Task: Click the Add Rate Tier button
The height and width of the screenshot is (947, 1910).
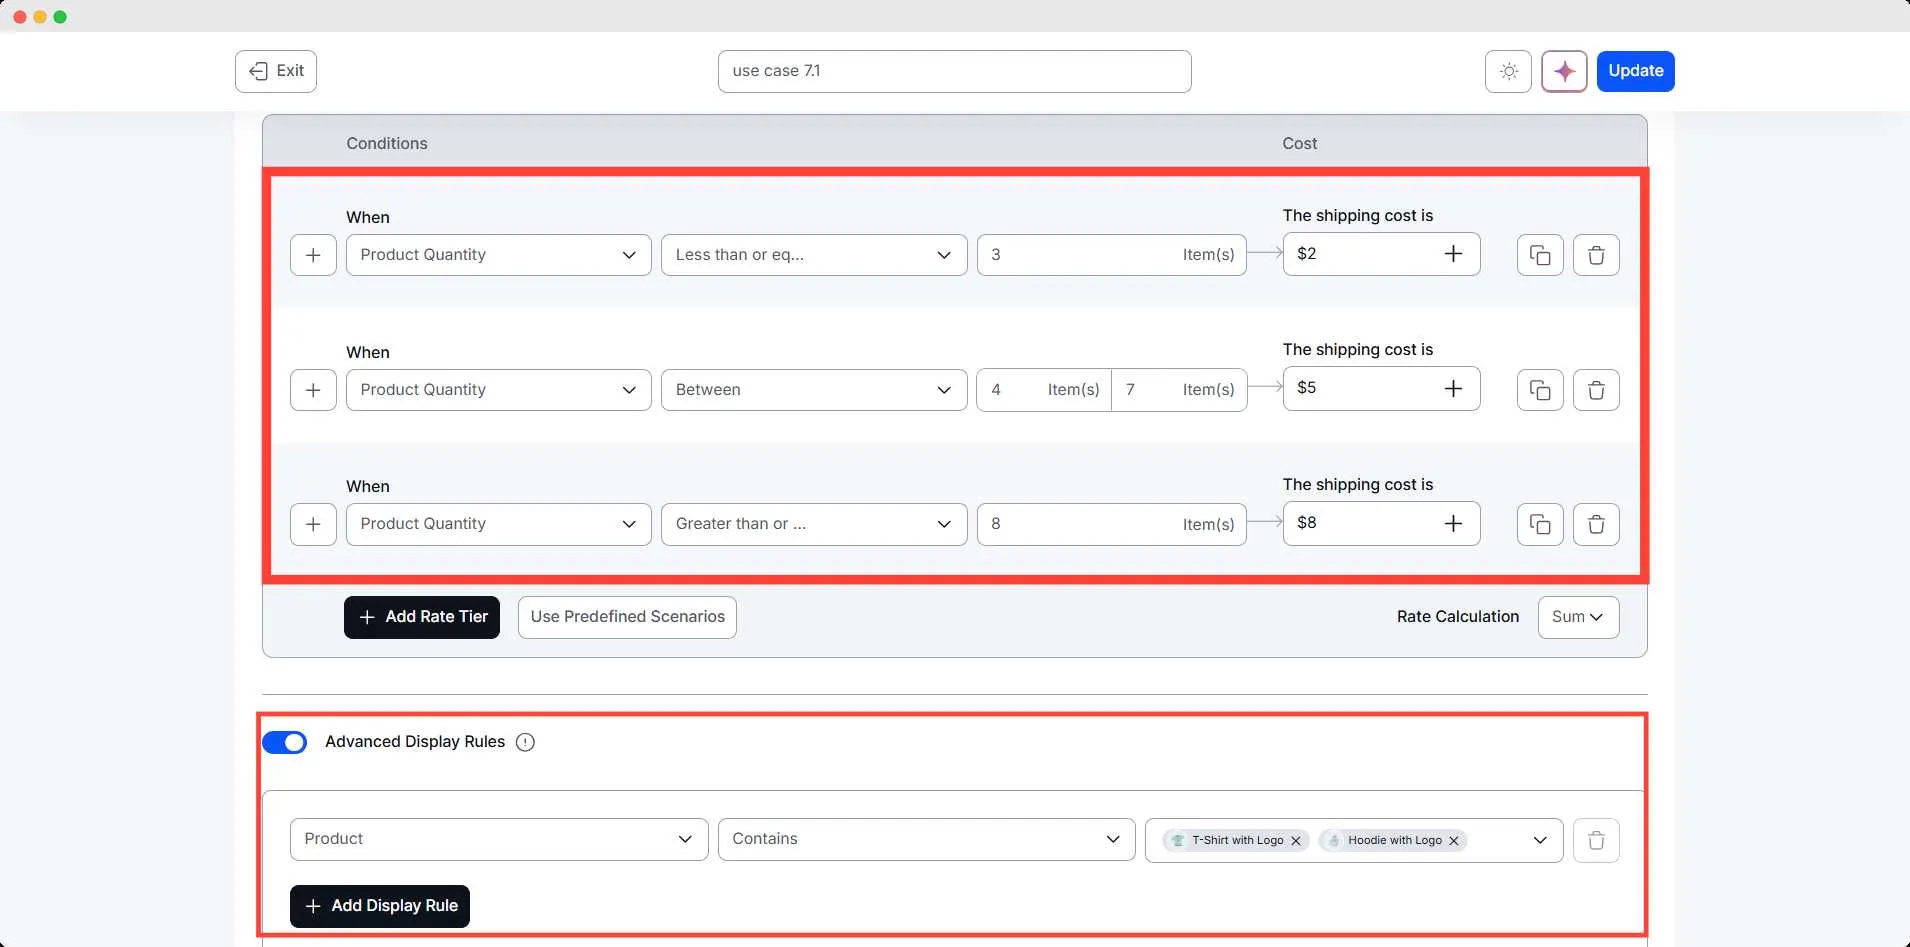Action: click(421, 617)
